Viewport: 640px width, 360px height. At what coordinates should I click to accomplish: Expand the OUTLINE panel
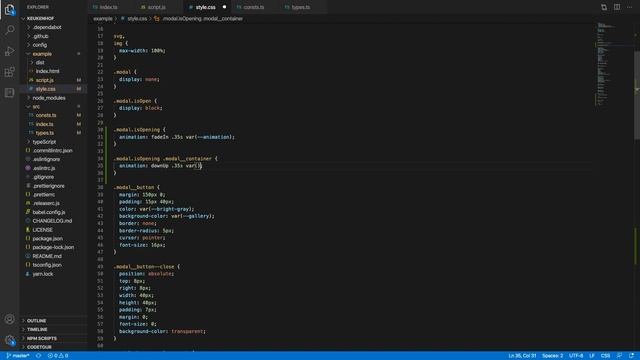point(53,321)
